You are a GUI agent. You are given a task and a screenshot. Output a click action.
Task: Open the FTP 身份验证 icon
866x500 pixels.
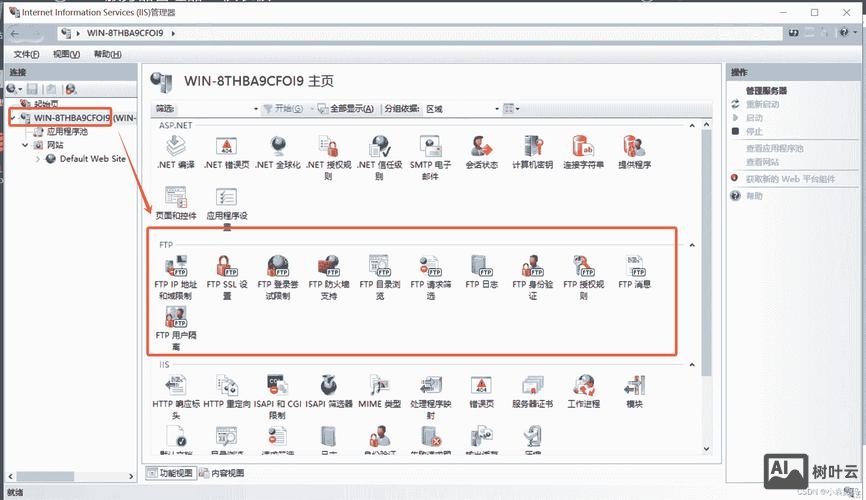coord(532,277)
